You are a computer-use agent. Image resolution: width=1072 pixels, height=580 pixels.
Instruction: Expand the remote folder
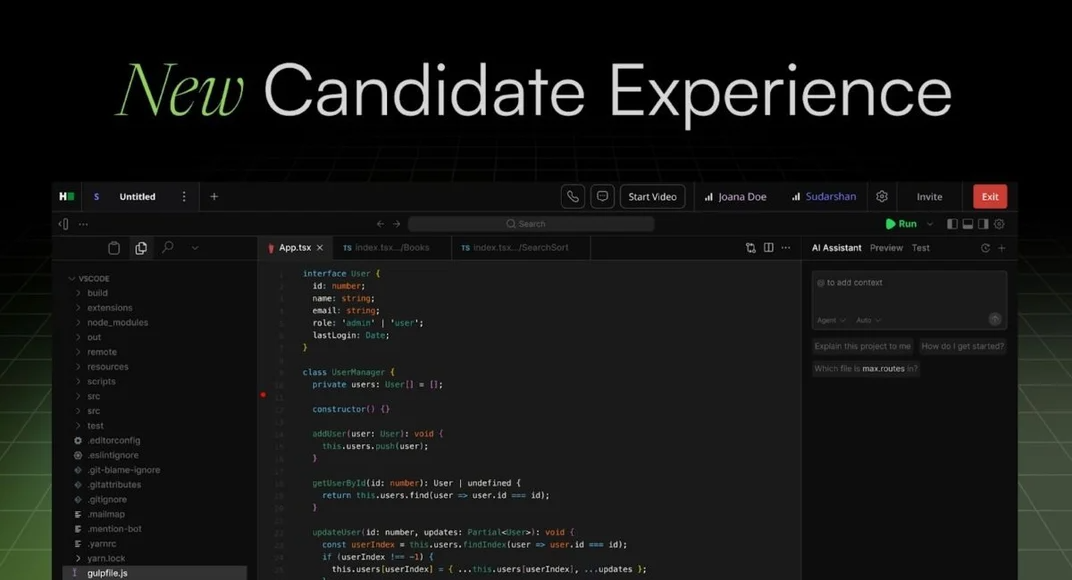[96, 352]
